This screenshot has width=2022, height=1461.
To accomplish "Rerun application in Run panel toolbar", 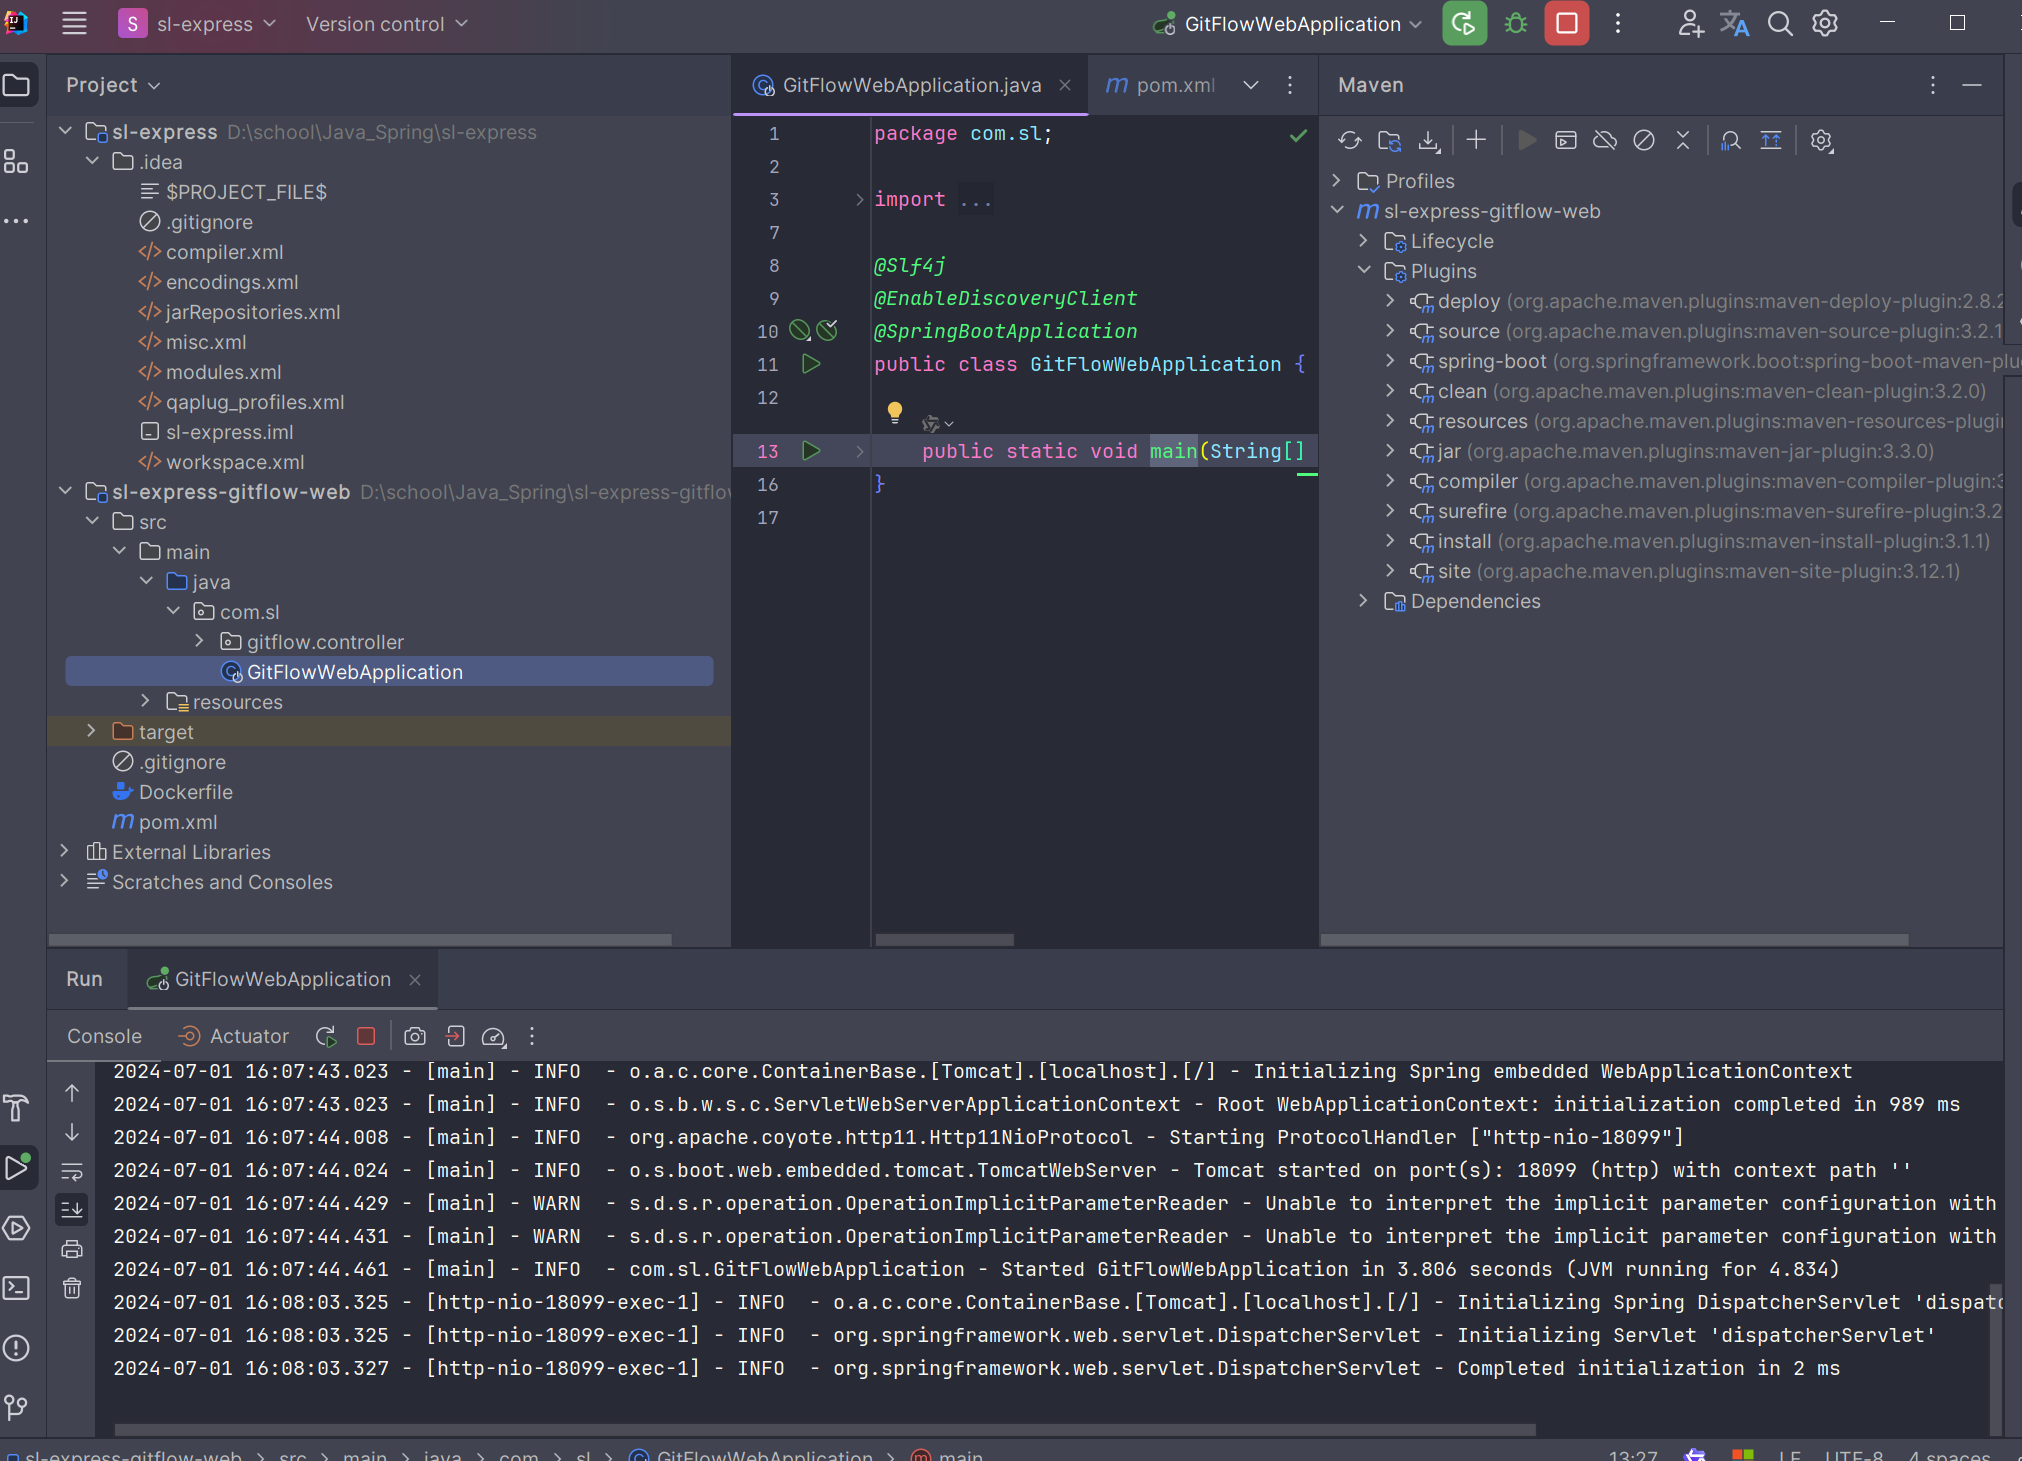I will (x=326, y=1037).
